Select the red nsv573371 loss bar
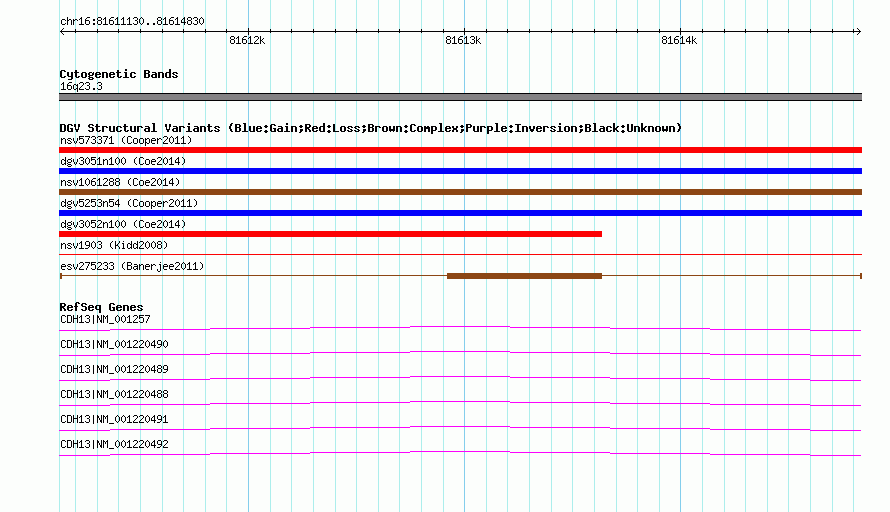Screen dimensions: 890x512 tap(460, 150)
